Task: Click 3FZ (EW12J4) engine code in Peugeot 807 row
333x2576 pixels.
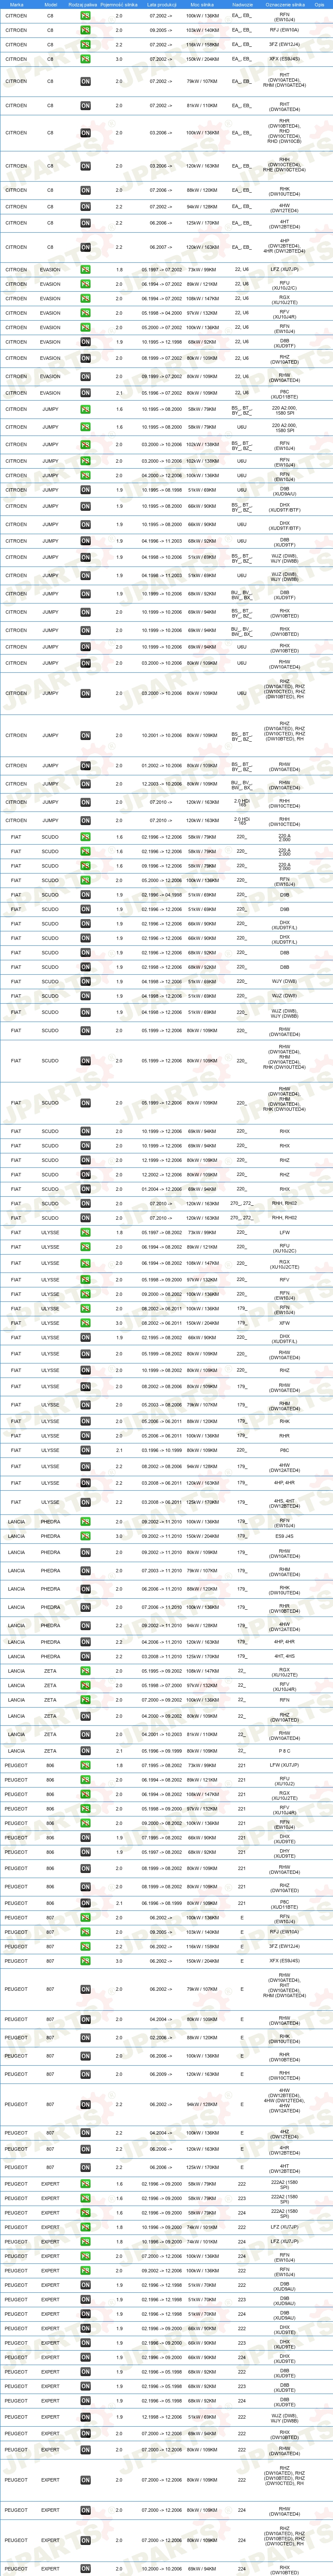Action: (285, 1946)
